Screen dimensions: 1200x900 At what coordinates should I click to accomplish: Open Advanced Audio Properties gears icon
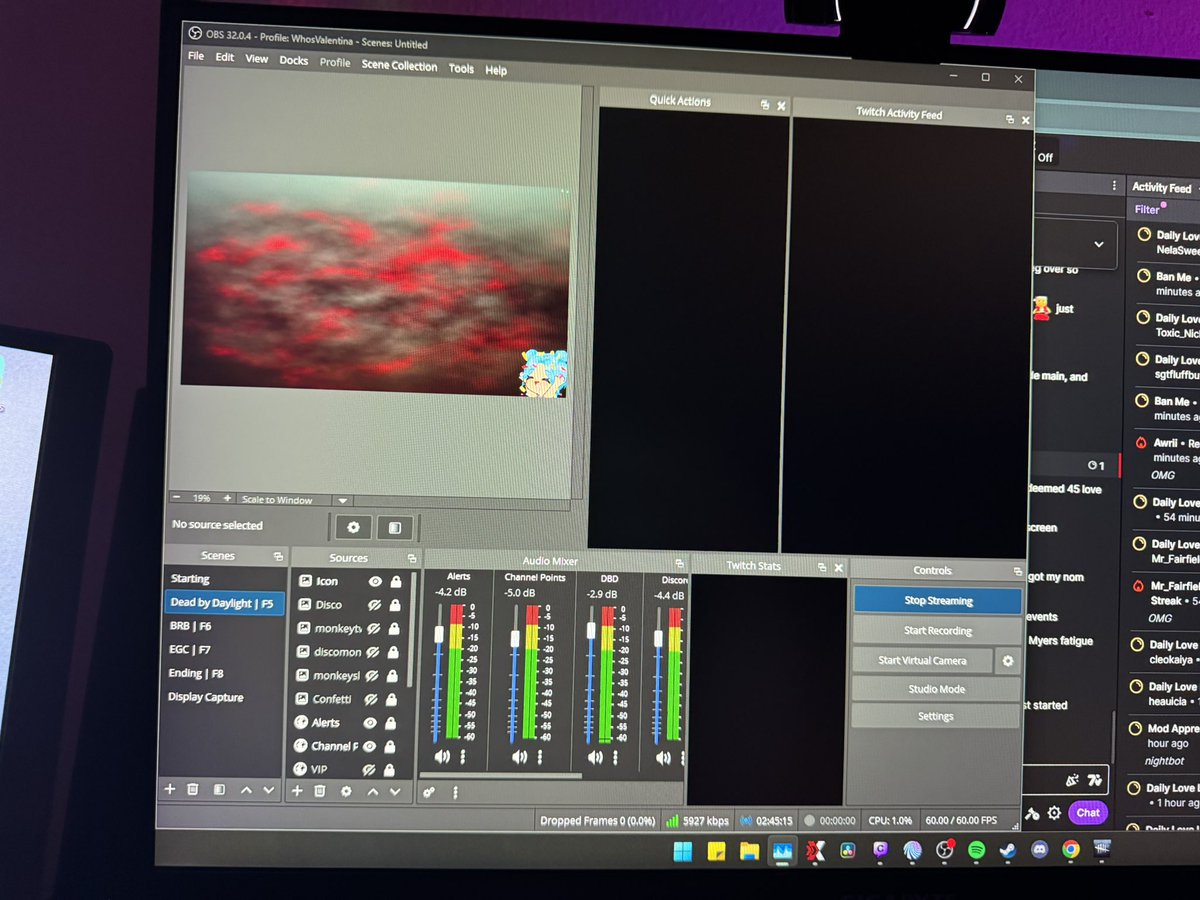pyautogui.click(x=429, y=792)
